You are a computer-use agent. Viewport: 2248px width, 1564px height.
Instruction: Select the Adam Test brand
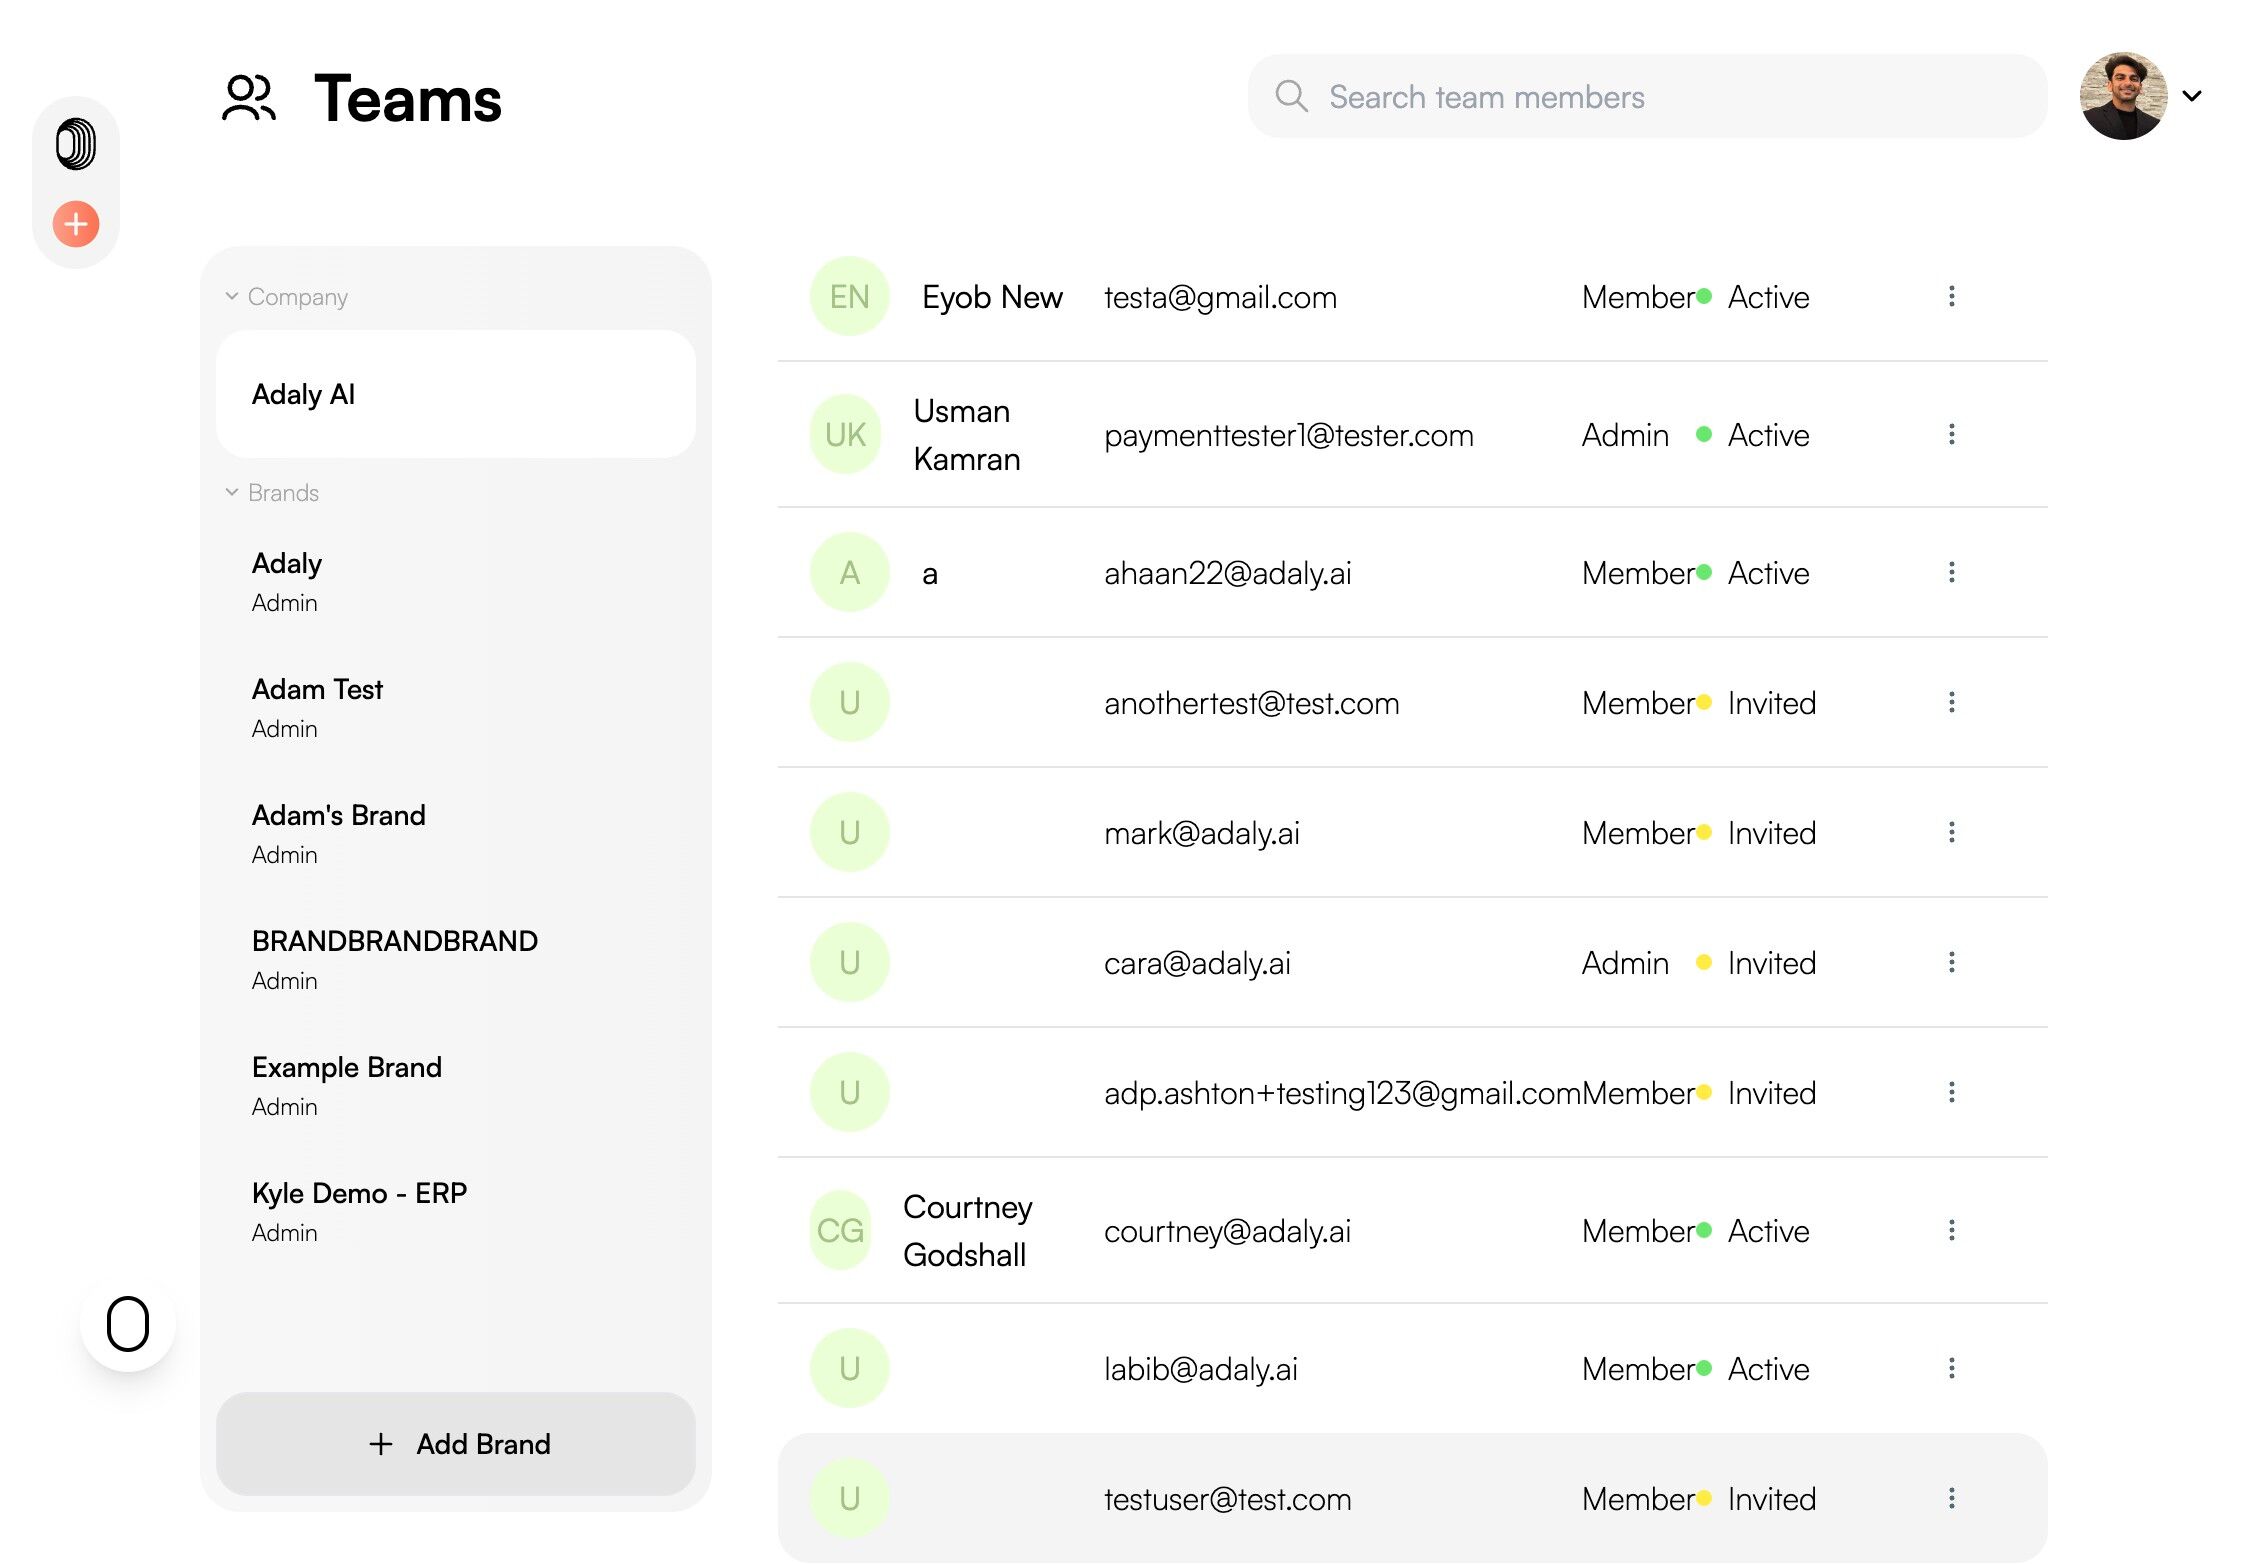317,689
